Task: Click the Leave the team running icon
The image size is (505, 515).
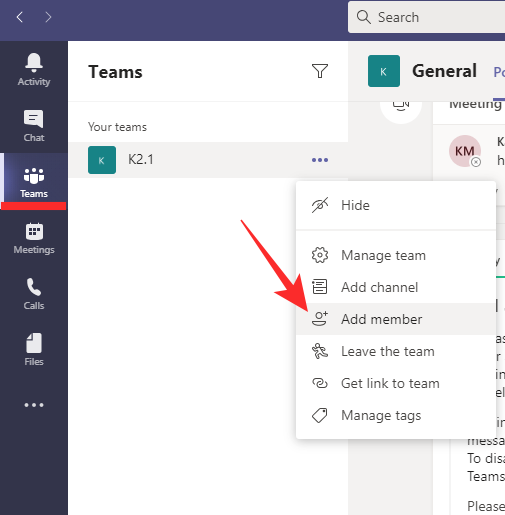Action: (x=320, y=351)
